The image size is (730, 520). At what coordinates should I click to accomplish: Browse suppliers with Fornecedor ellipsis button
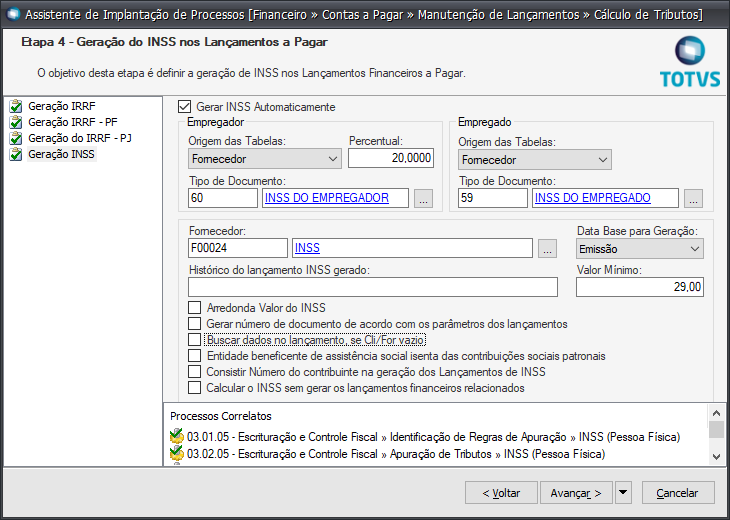coord(547,248)
